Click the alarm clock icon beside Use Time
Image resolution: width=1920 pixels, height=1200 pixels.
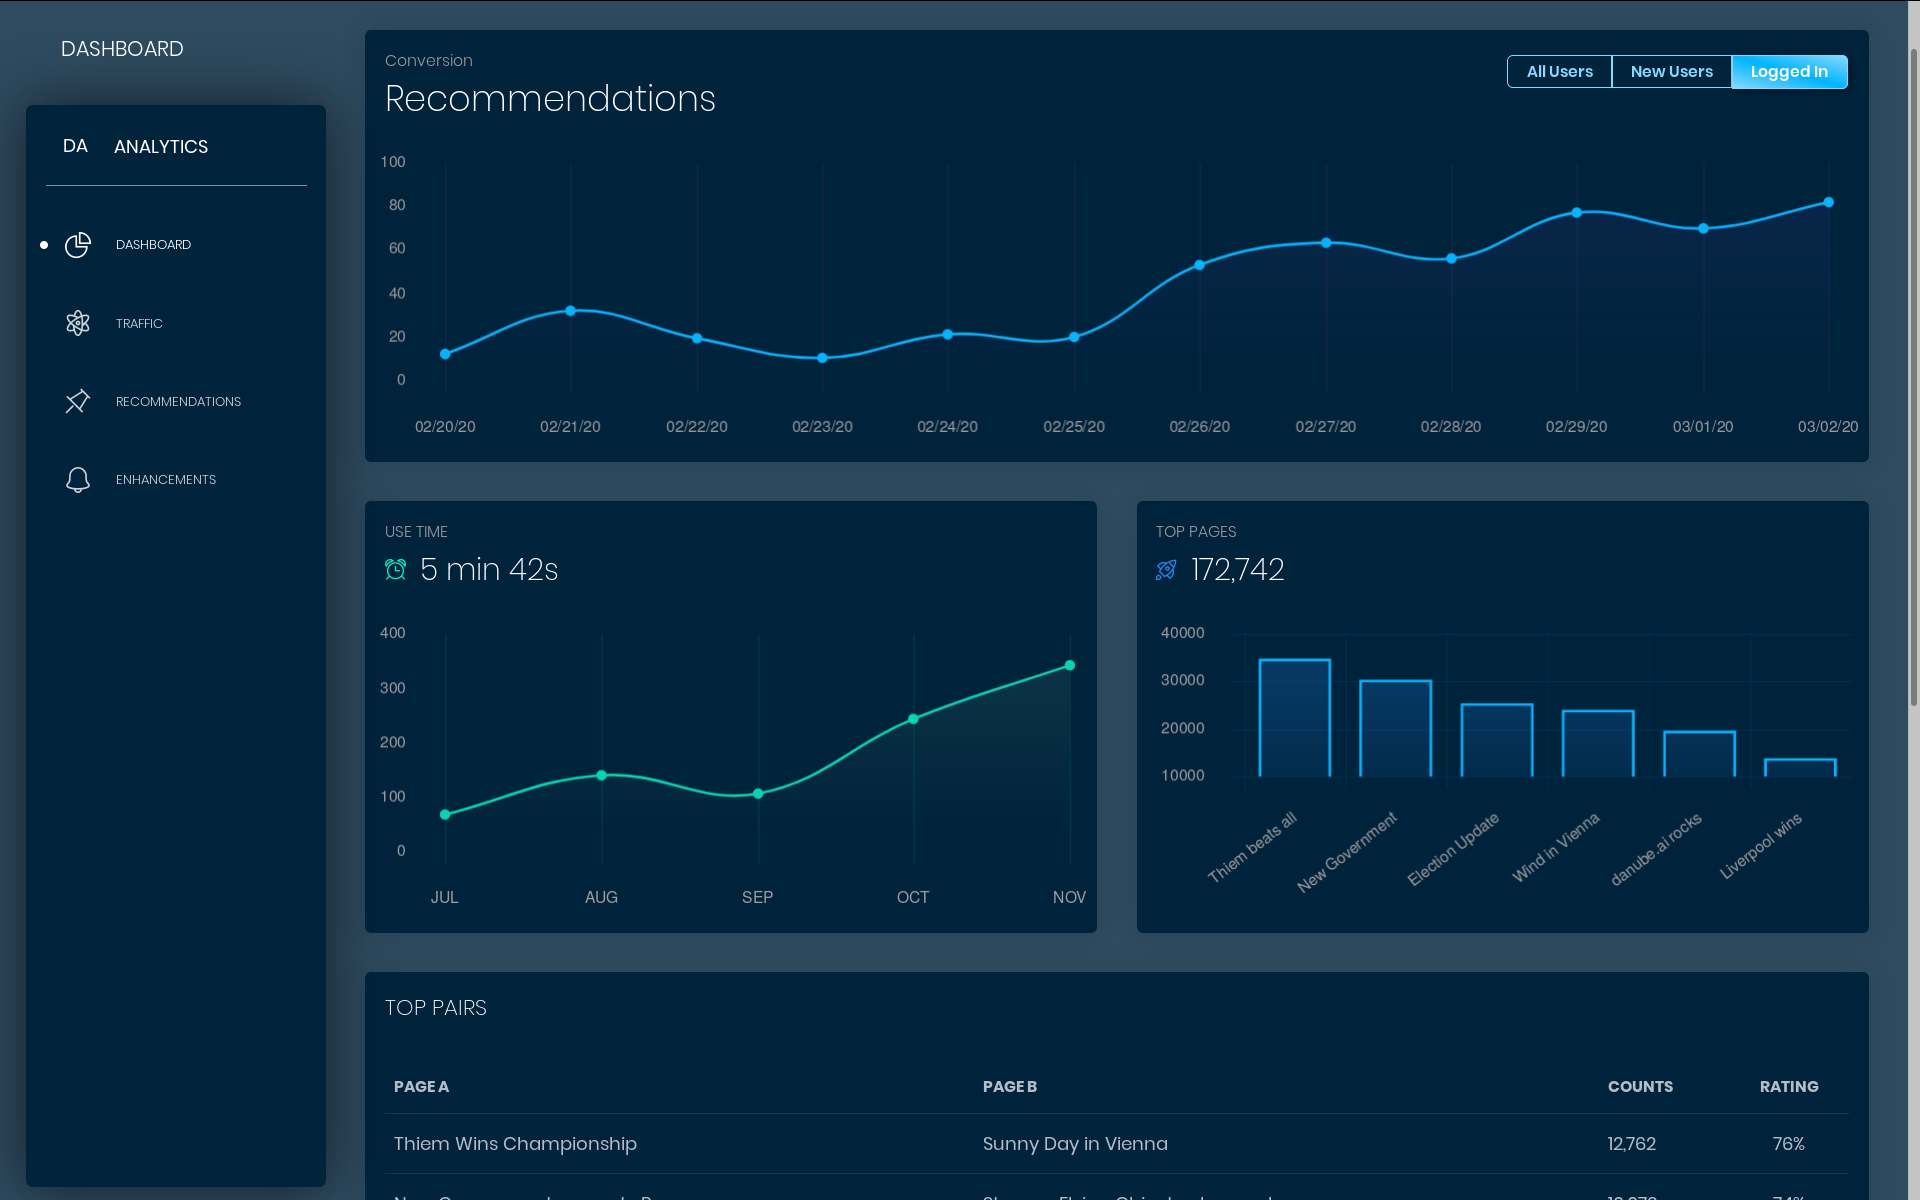[396, 569]
